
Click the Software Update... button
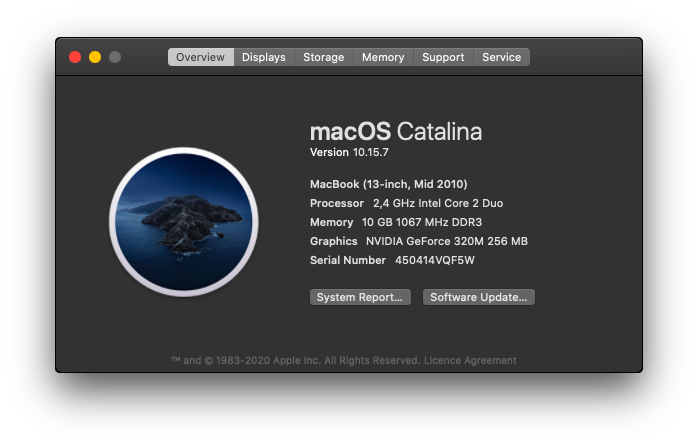click(479, 297)
